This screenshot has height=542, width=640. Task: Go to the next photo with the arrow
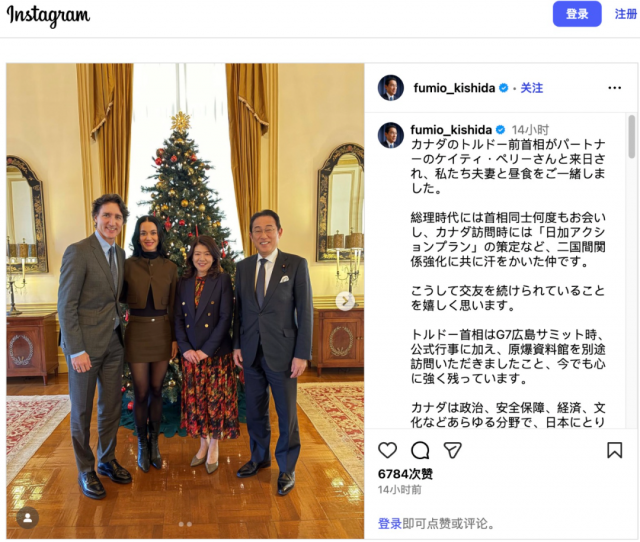[345, 301]
